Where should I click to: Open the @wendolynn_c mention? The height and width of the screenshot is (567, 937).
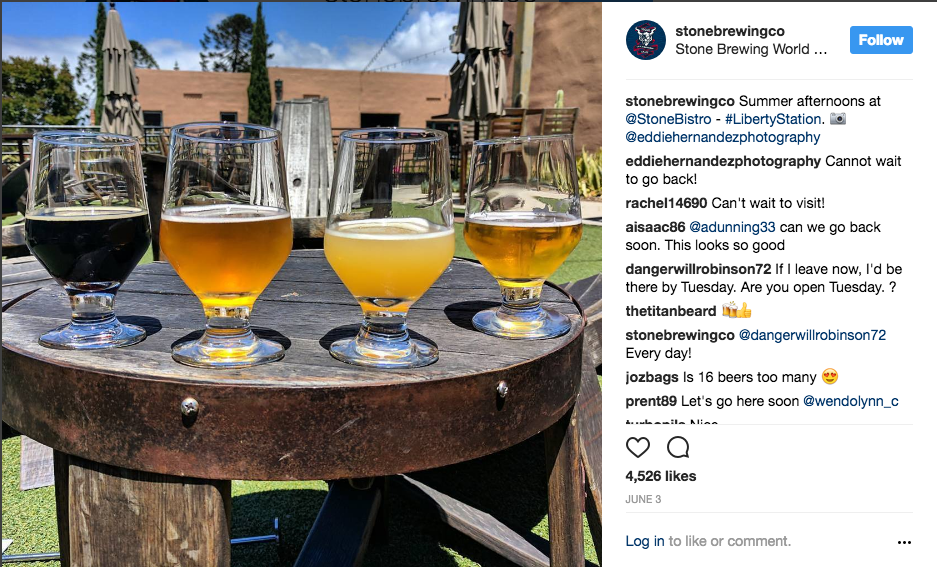(850, 401)
